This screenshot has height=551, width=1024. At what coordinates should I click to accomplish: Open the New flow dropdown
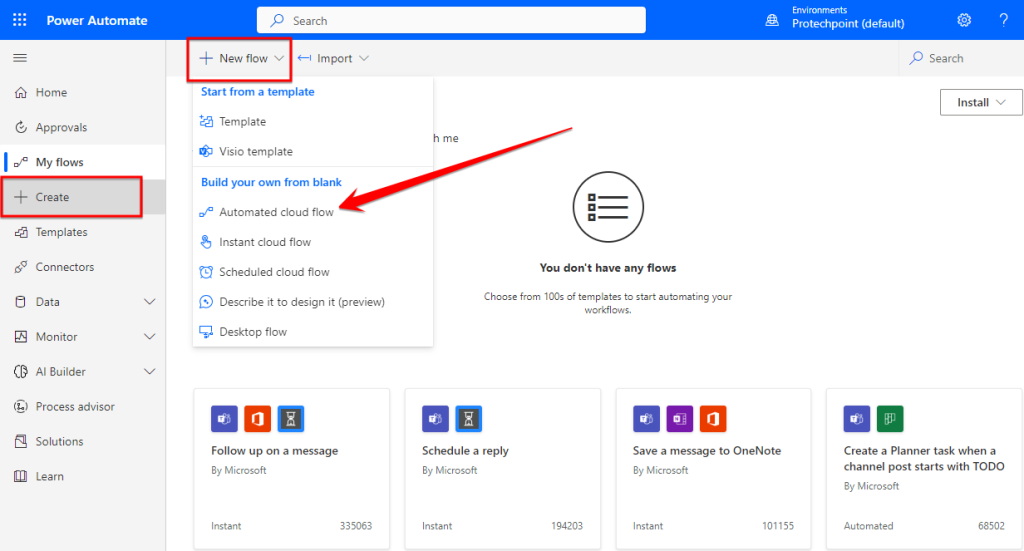240,59
